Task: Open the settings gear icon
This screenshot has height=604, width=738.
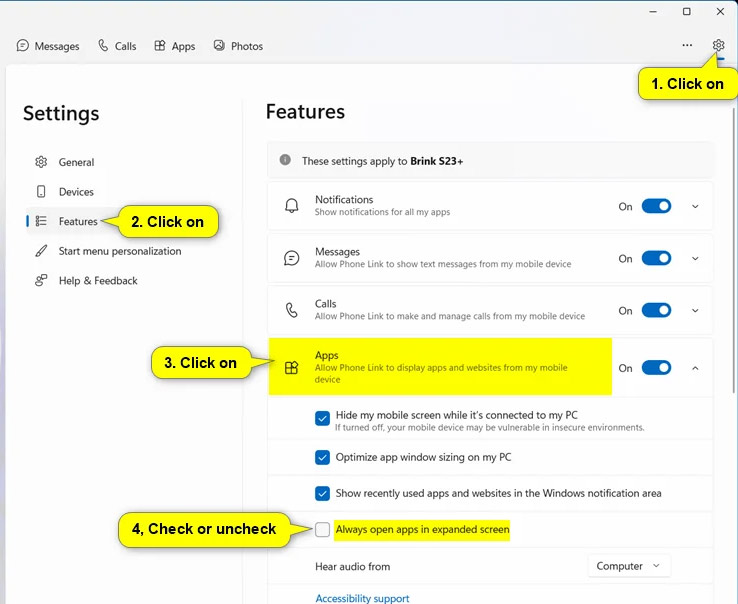Action: click(x=718, y=45)
